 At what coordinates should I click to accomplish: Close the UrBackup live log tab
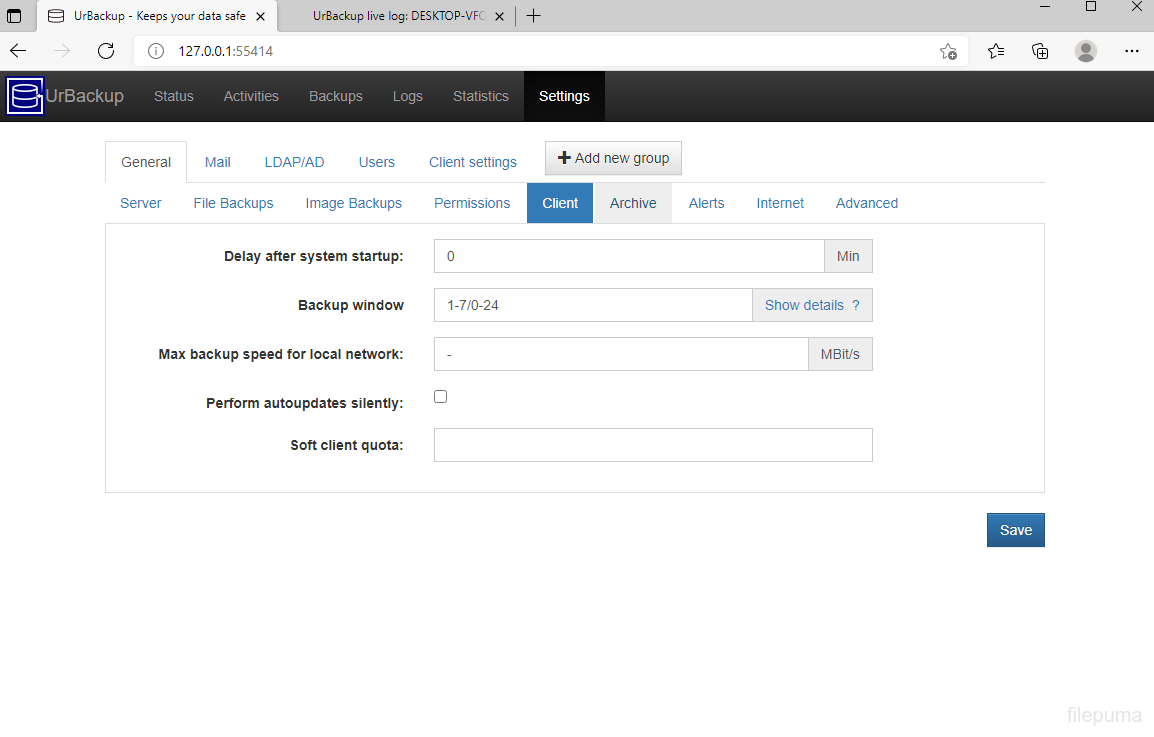(x=500, y=16)
